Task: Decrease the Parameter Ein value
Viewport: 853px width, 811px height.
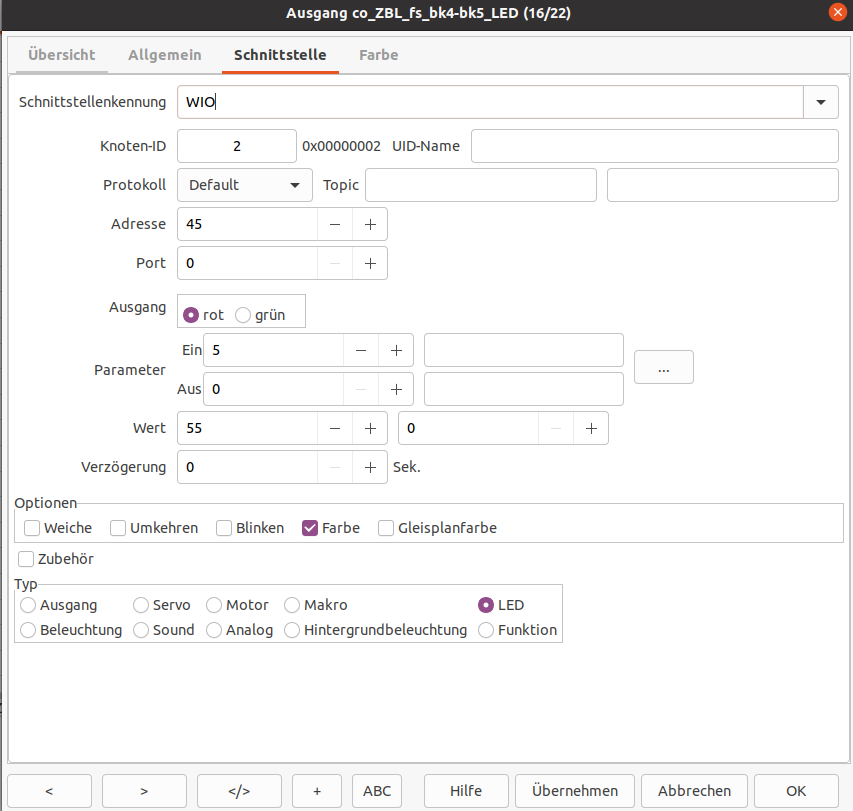Action: [360, 350]
